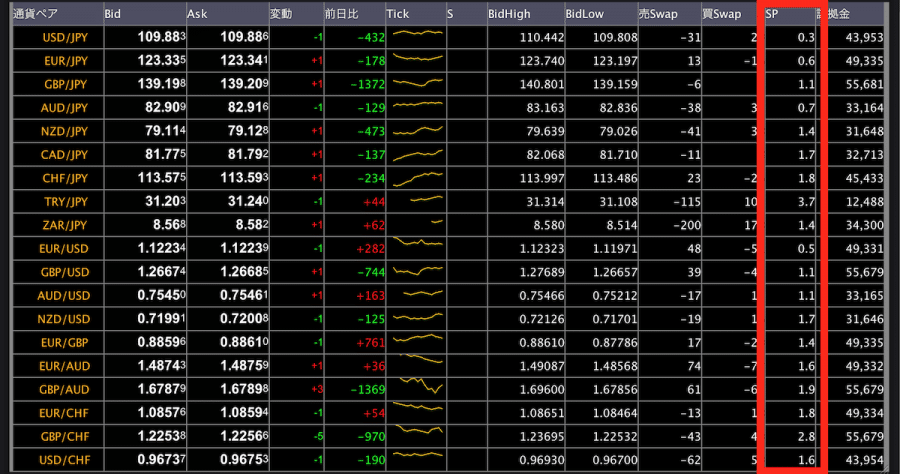The height and width of the screenshot is (474, 900).
Task: Select the CAD/JPY currency pair
Action: tap(64, 155)
